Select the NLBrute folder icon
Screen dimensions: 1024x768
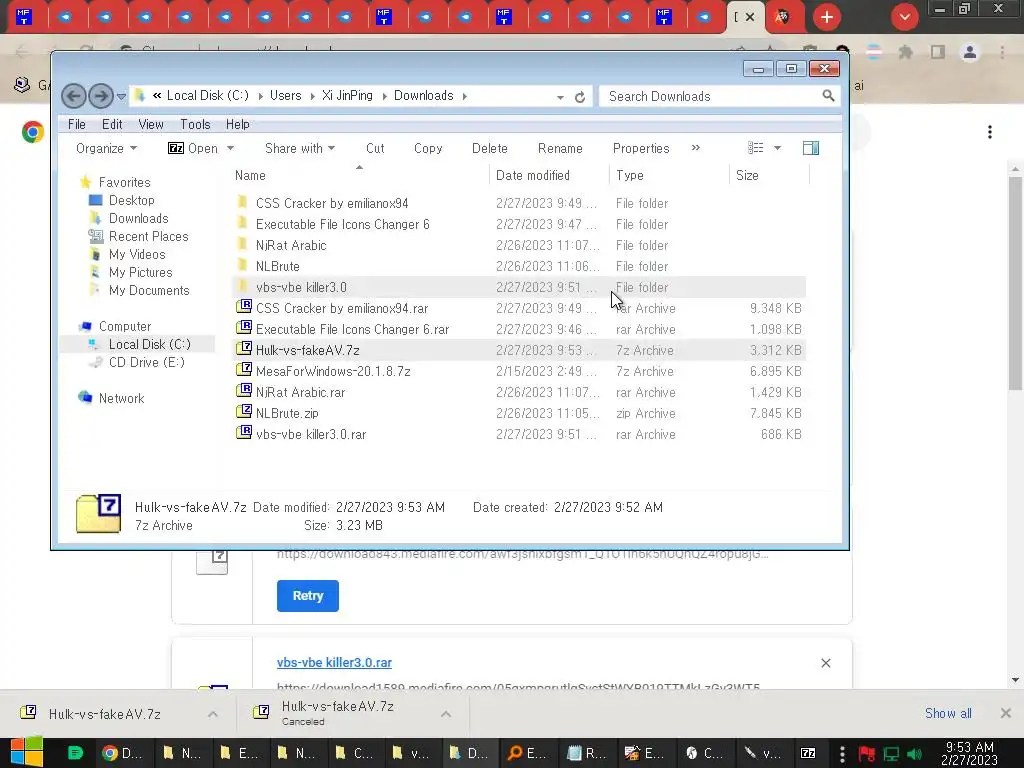coord(243,266)
